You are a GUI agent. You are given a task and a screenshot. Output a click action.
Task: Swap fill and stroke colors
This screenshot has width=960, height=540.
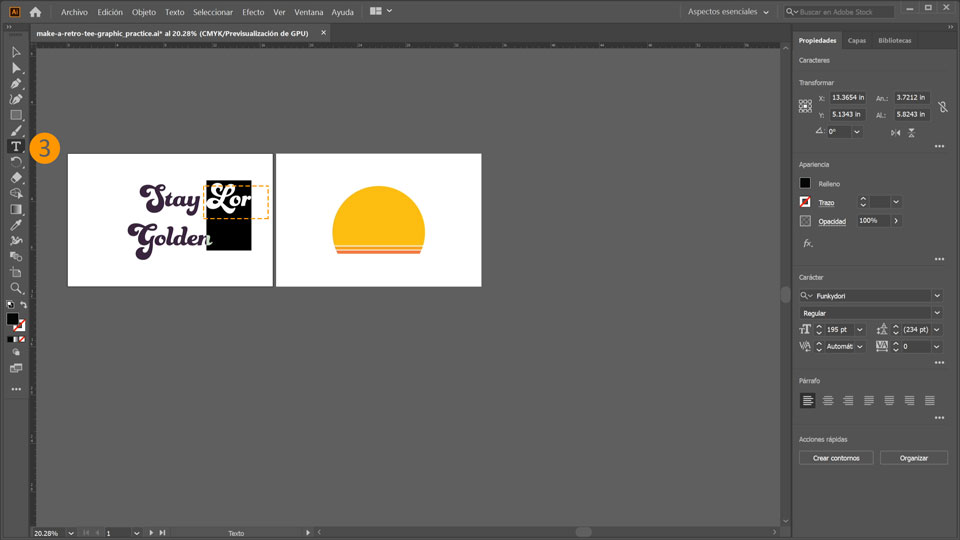(23, 304)
